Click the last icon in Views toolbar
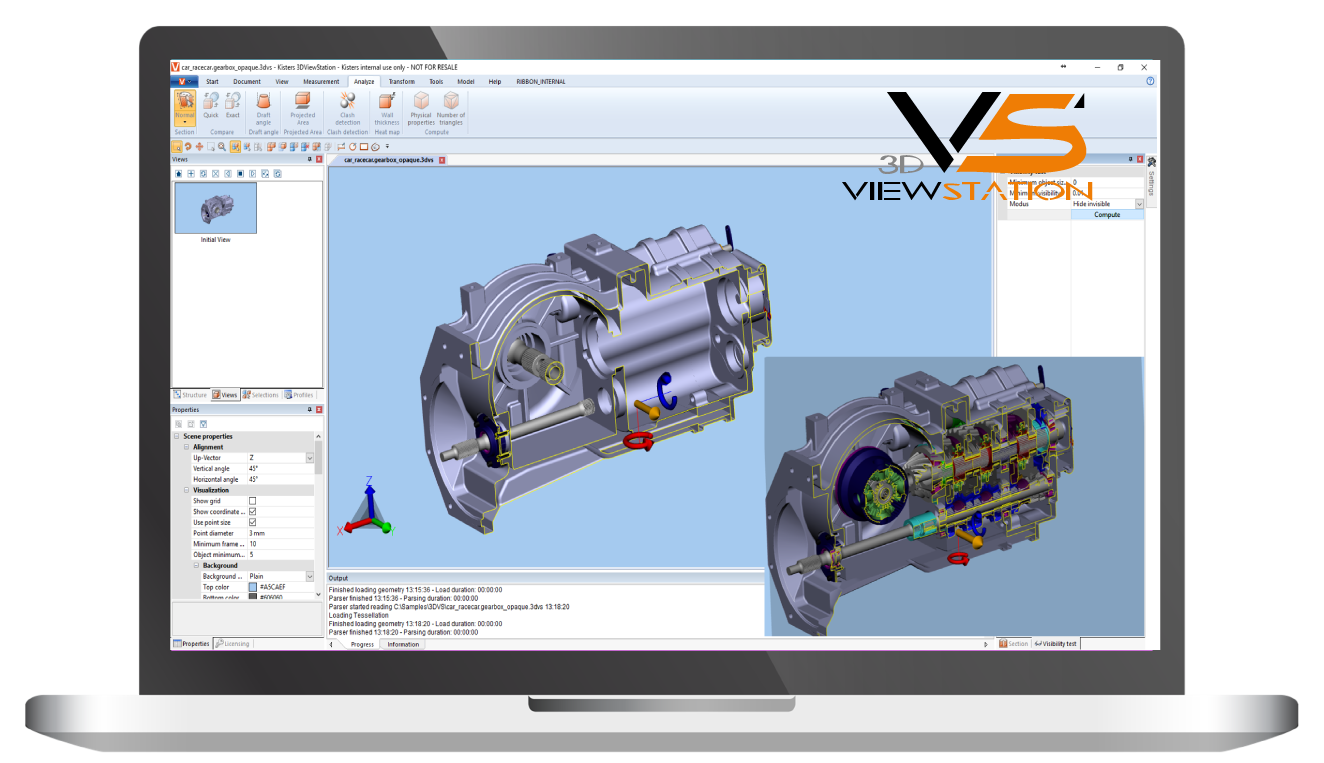The height and width of the screenshot is (763, 1324). [278, 173]
